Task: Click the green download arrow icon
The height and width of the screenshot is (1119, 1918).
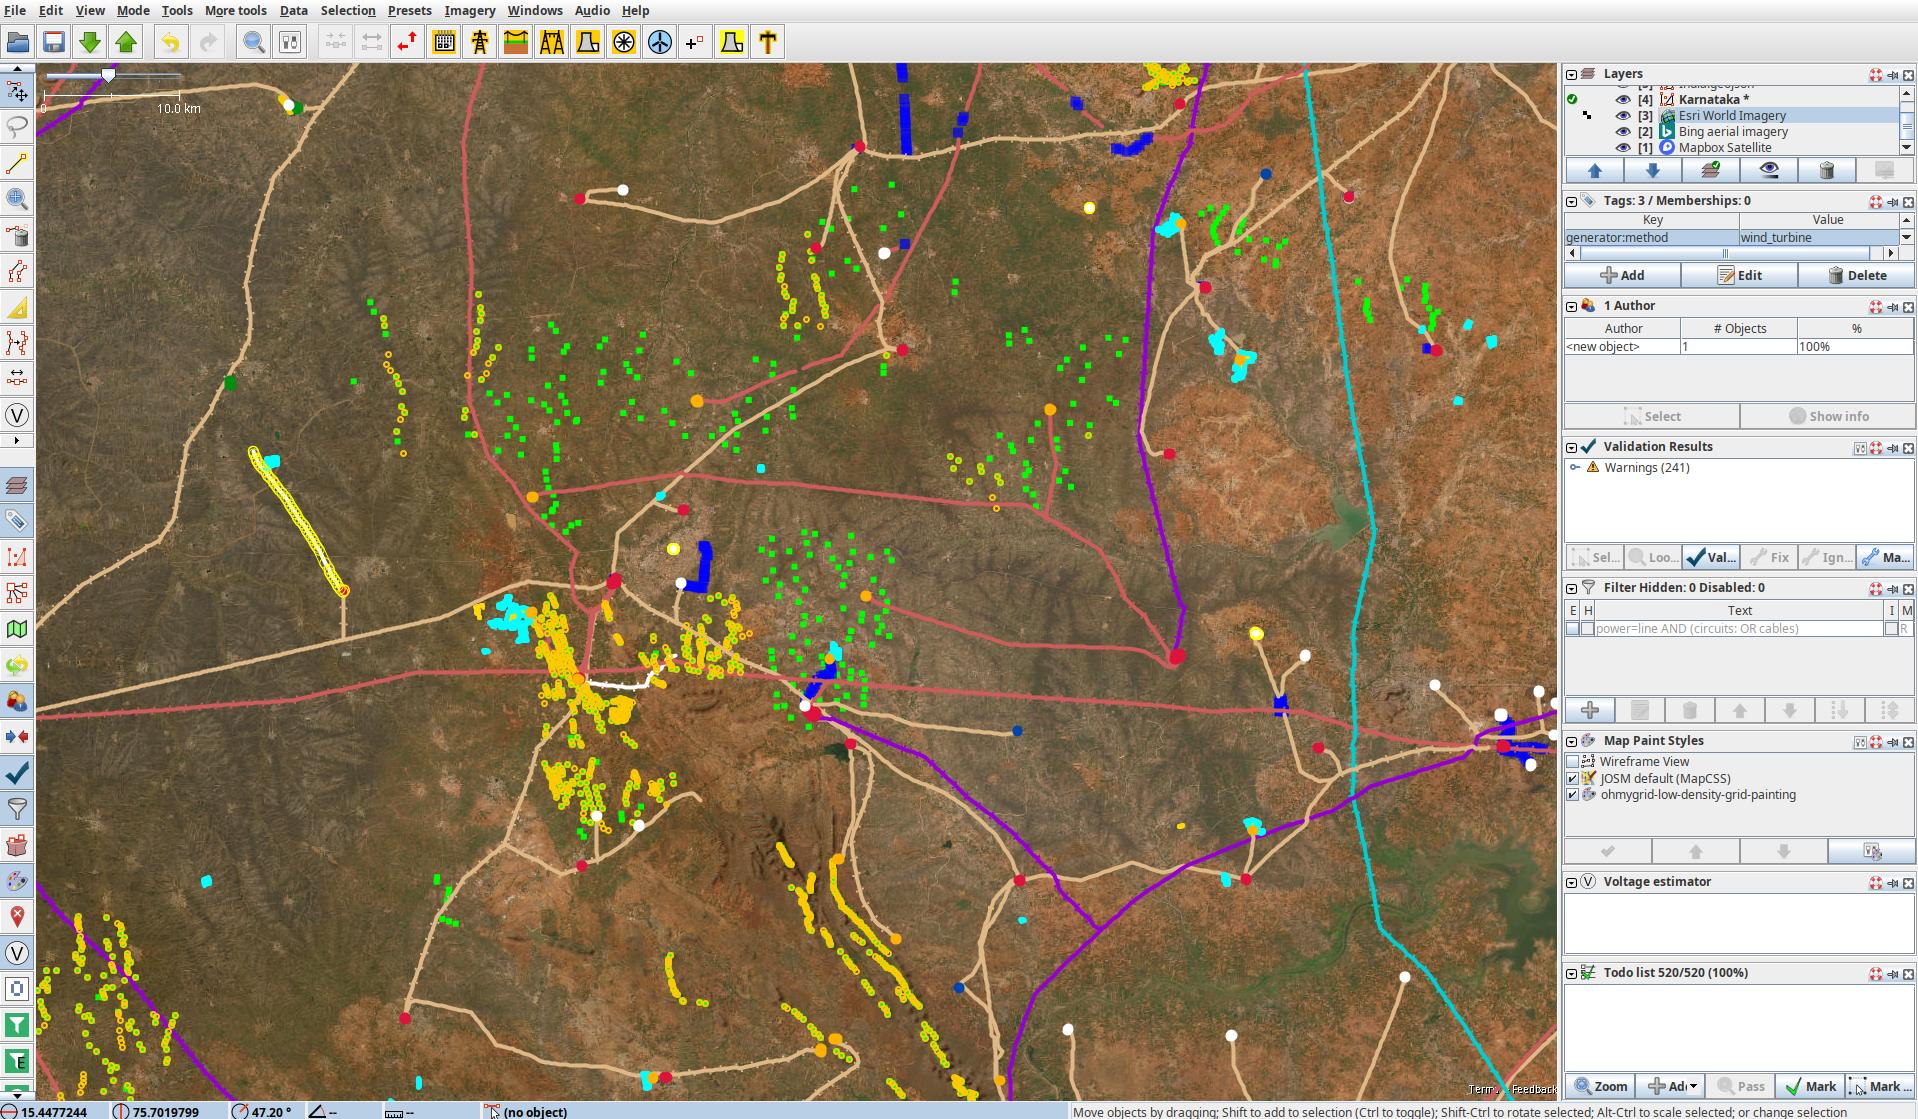Action: click(x=90, y=43)
